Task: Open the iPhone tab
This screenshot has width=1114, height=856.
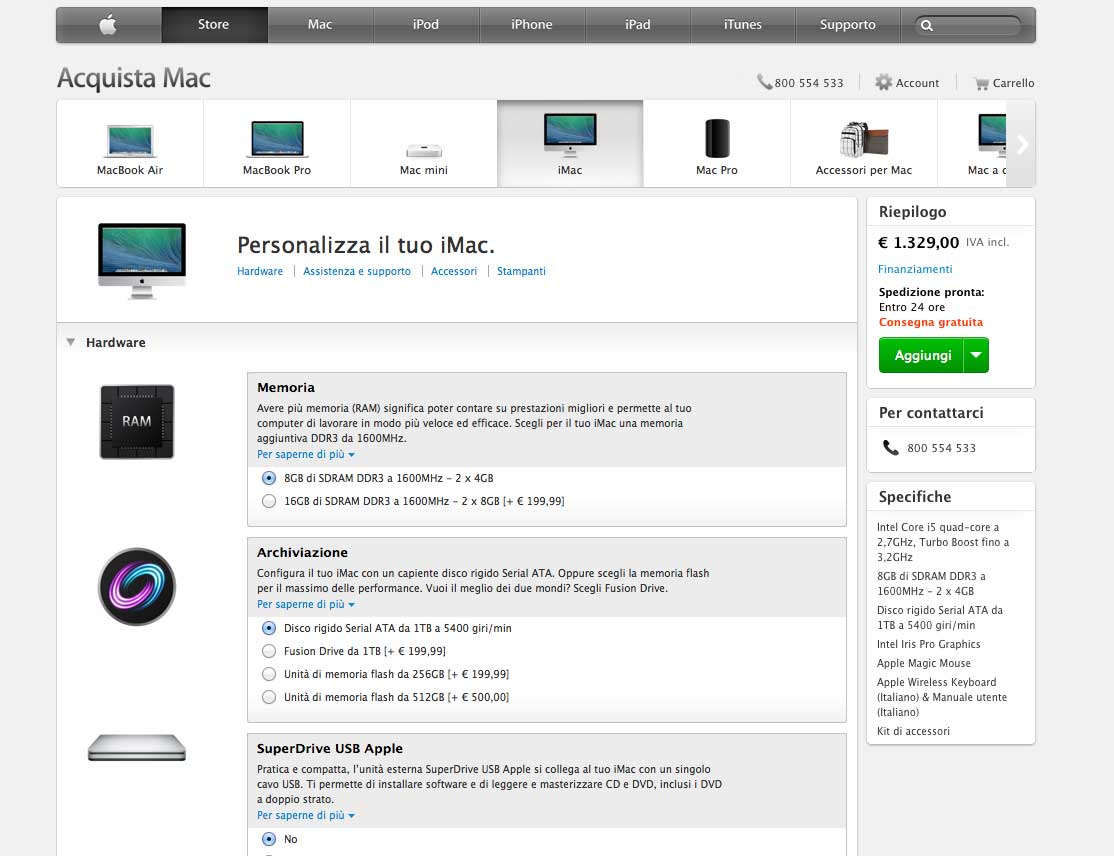Action: [x=531, y=25]
